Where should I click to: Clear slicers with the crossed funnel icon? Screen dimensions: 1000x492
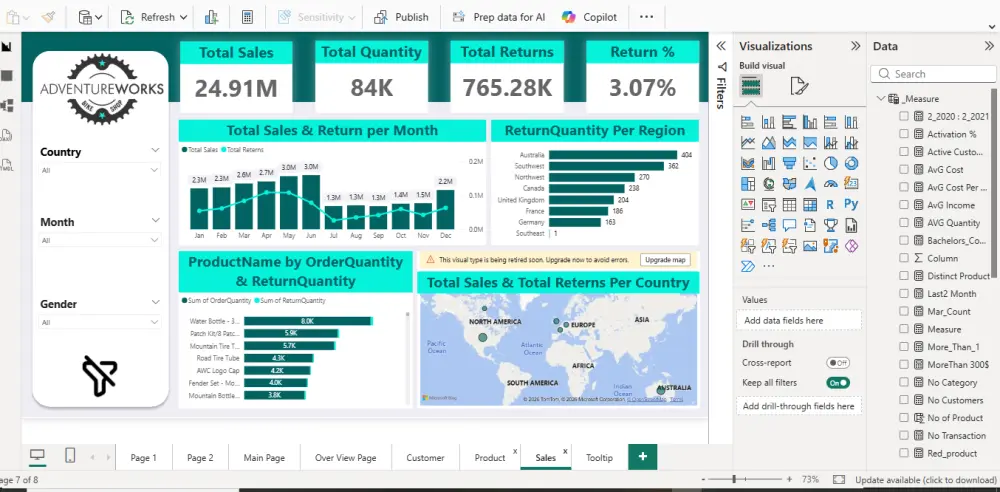click(x=99, y=375)
